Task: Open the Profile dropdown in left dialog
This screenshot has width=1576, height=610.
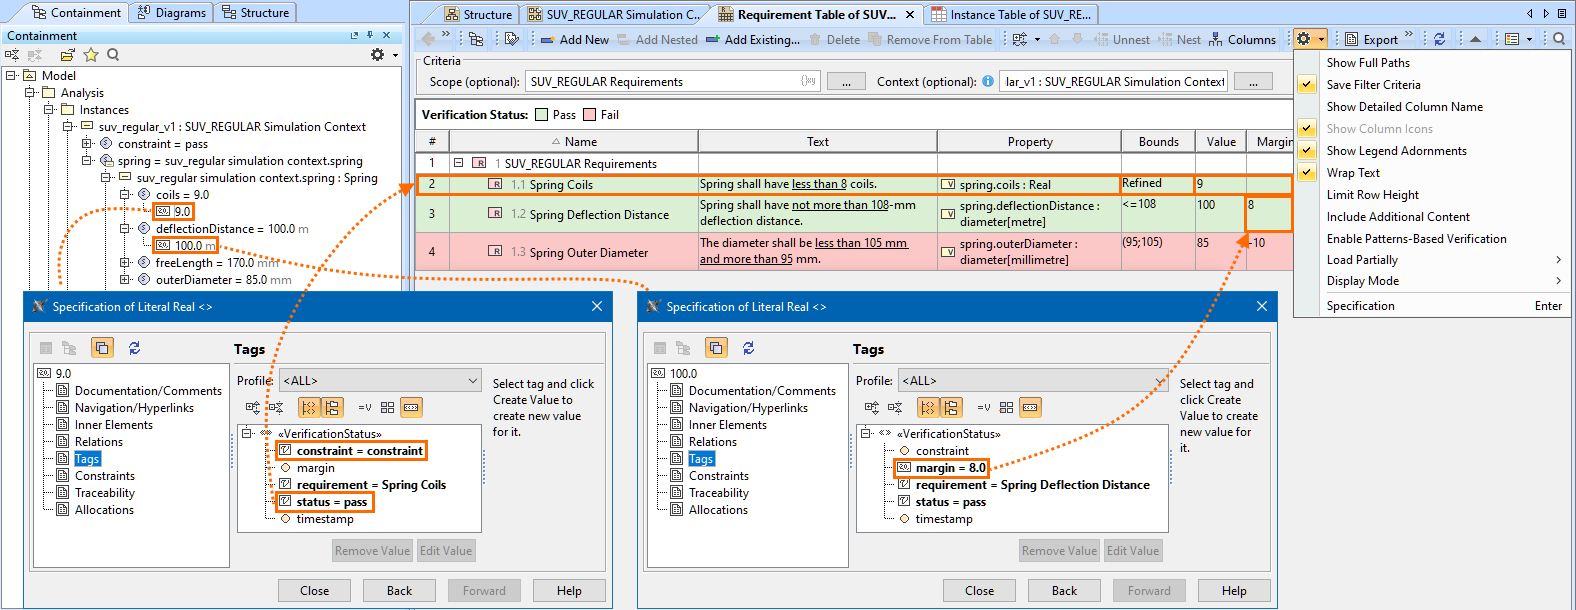Action: [x=473, y=381]
